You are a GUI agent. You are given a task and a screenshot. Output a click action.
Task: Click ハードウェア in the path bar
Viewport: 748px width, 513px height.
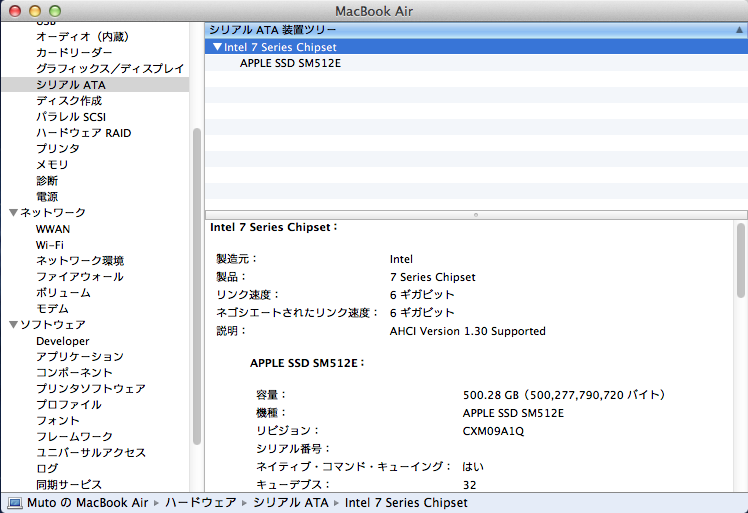(x=201, y=503)
